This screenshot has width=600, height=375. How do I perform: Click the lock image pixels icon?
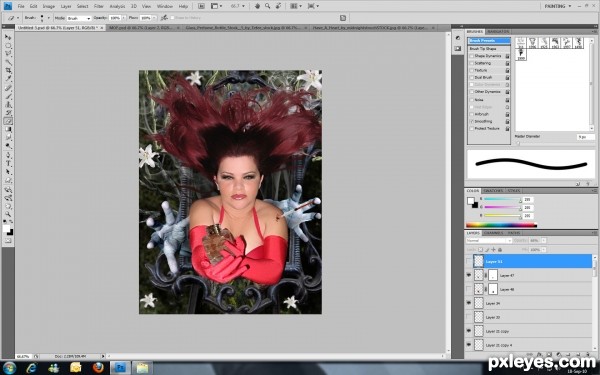pos(487,249)
